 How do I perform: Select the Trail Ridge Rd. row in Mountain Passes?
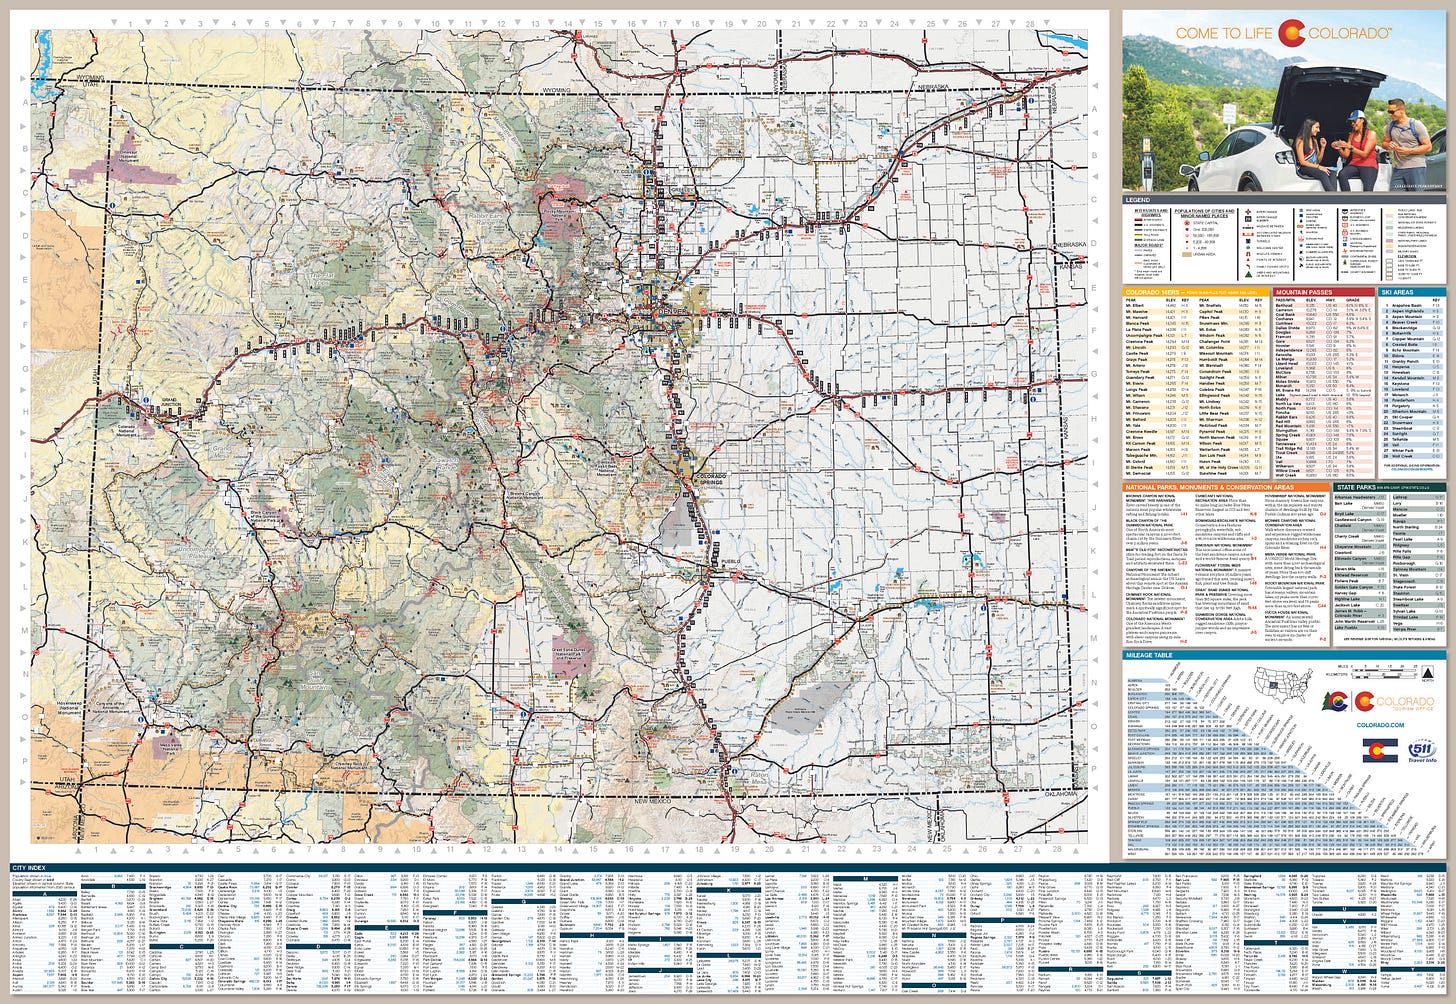(x=1323, y=448)
